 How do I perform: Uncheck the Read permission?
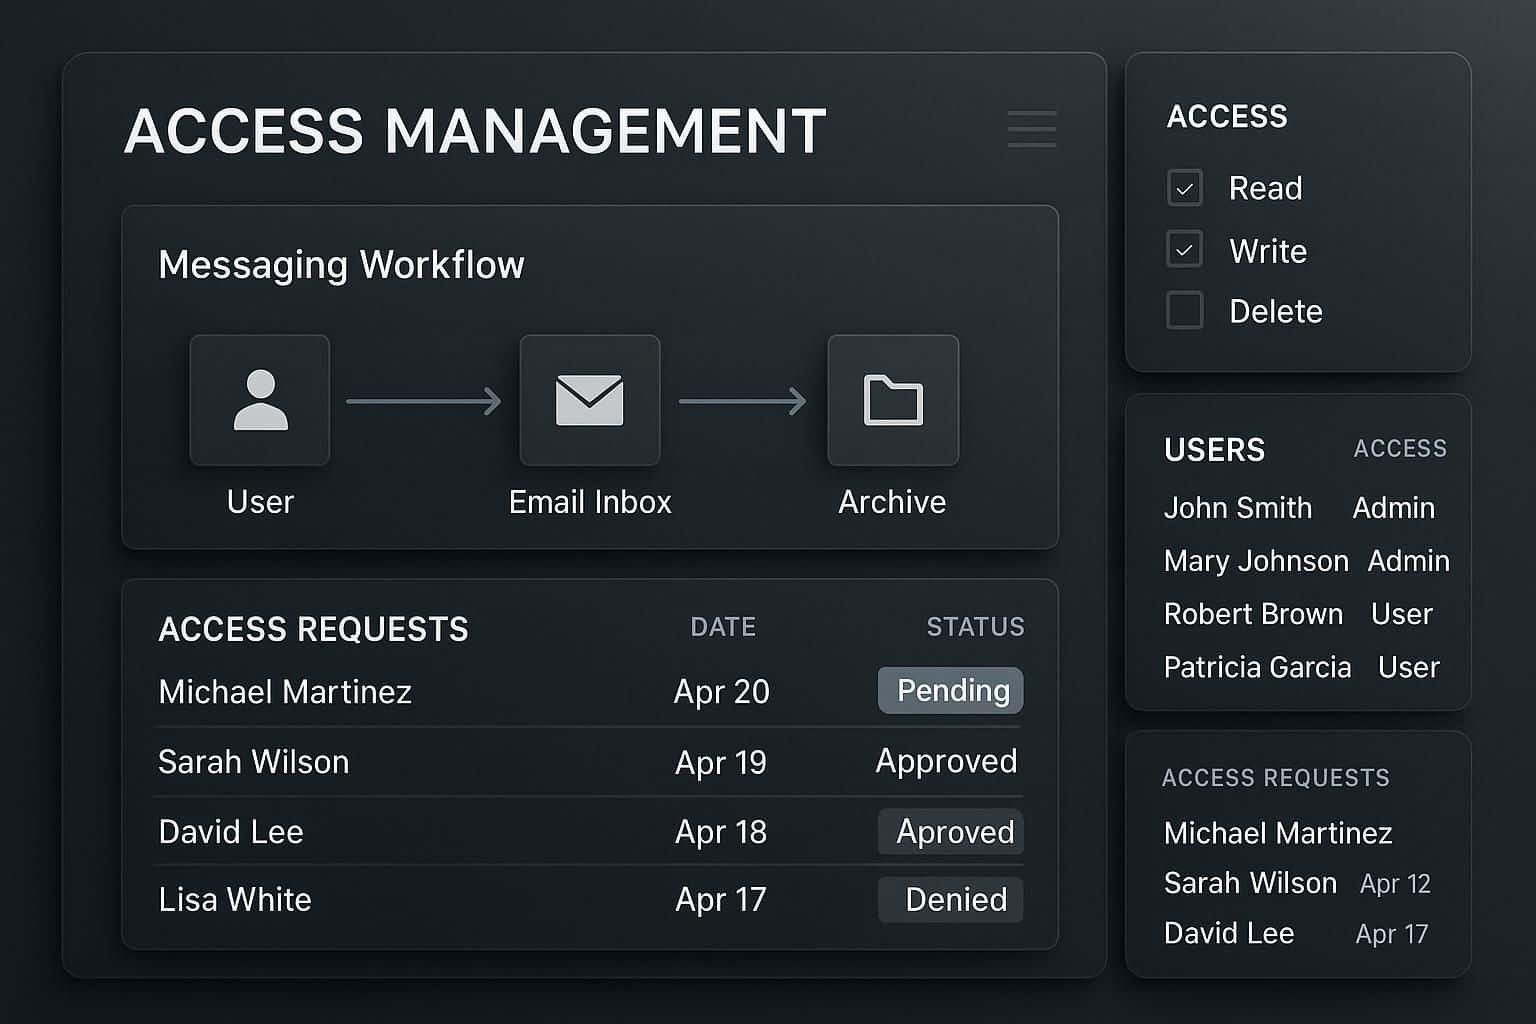pyautogui.click(x=1185, y=188)
